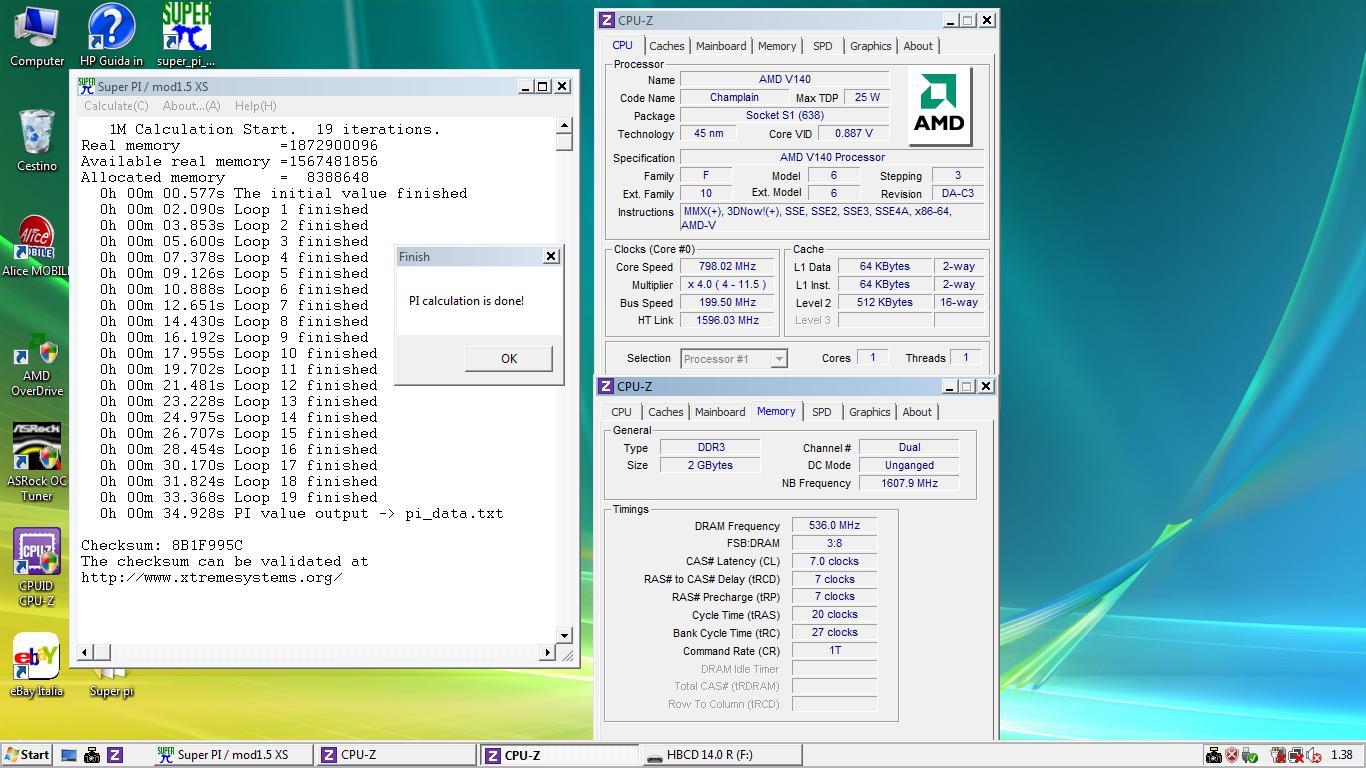This screenshot has height=768, width=1366.
Task: Switch to About tab in upper CPU-Z
Action: (918, 46)
